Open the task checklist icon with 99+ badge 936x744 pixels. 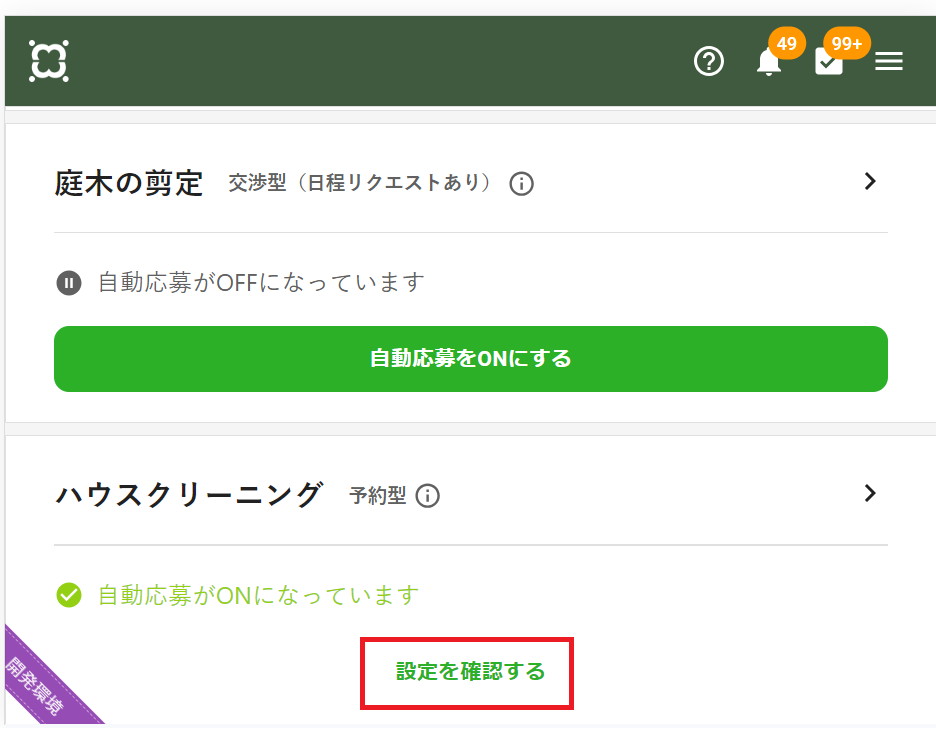pos(829,61)
